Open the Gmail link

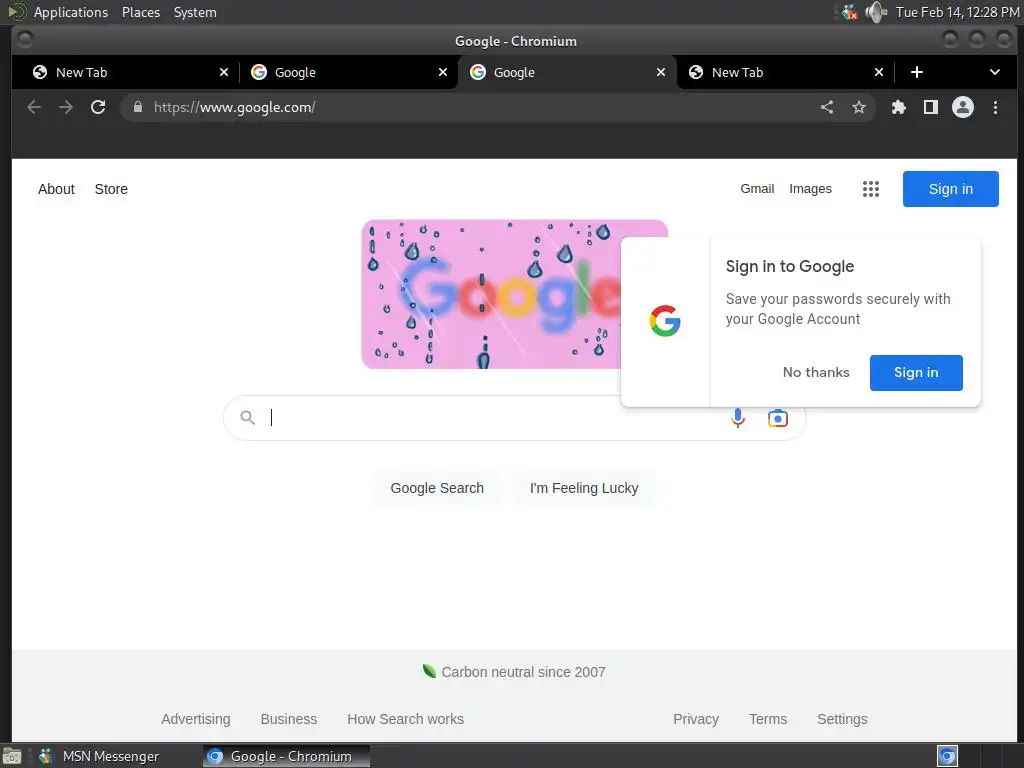pyautogui.click(x=757, y=189)
